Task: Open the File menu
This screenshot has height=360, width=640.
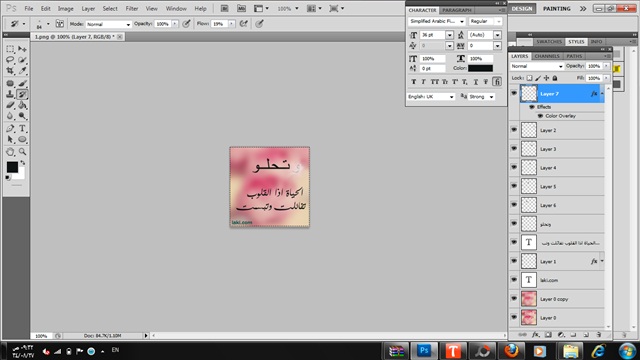Action: (29, 8)
